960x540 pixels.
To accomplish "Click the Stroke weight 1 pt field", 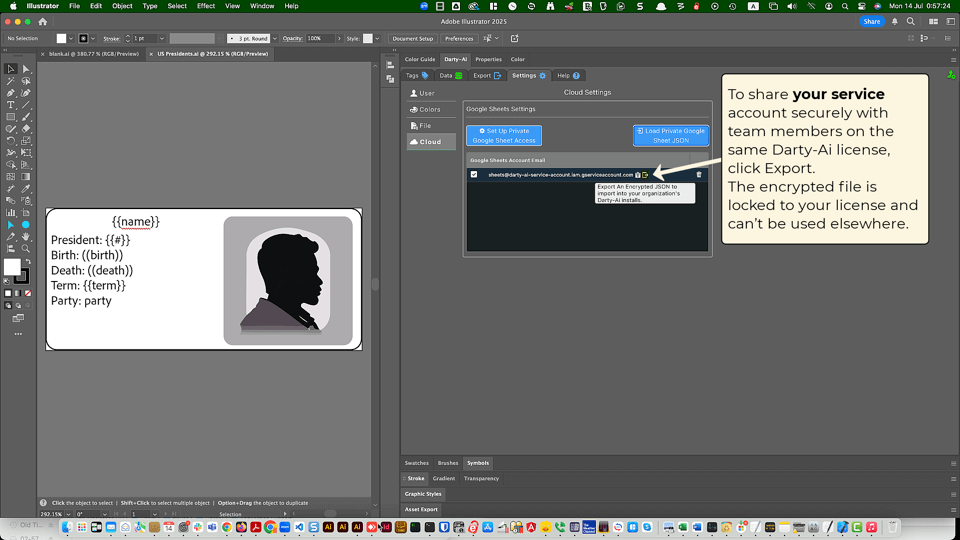I will 144,39.
